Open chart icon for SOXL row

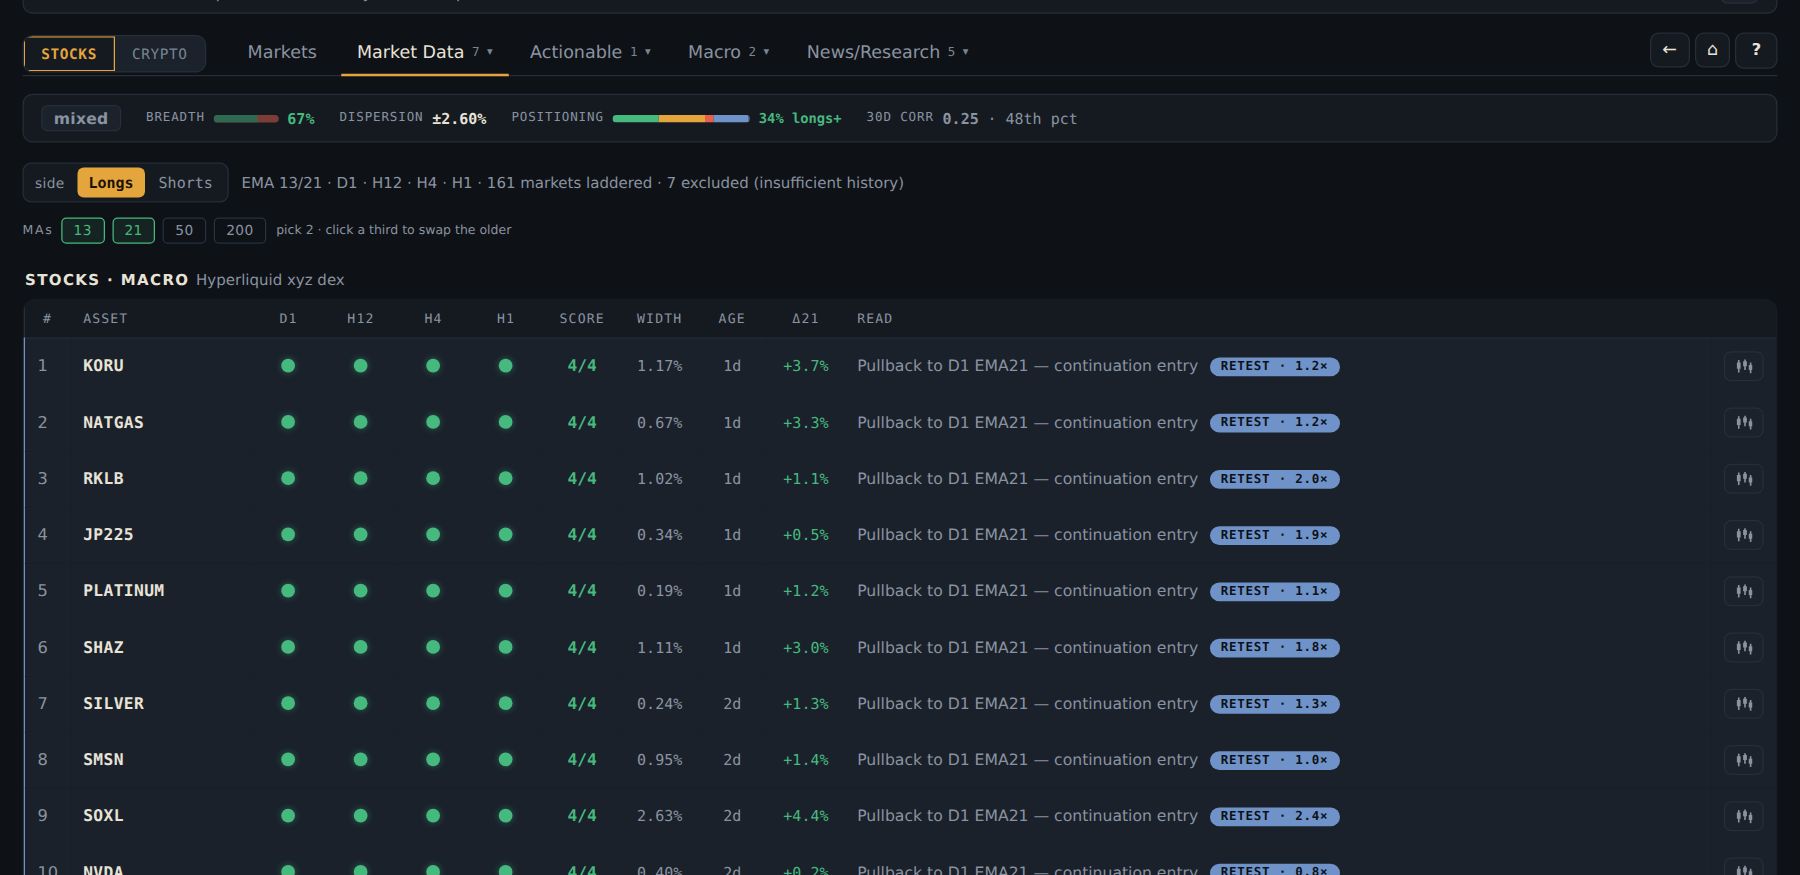[1743, 816]
